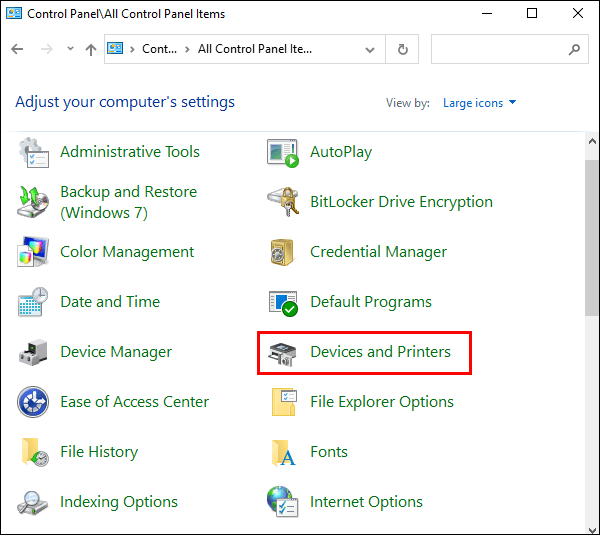This screenshot has height=535, width=600.
Task: Go up one level with Up arrow
Action: click(91, 49)
